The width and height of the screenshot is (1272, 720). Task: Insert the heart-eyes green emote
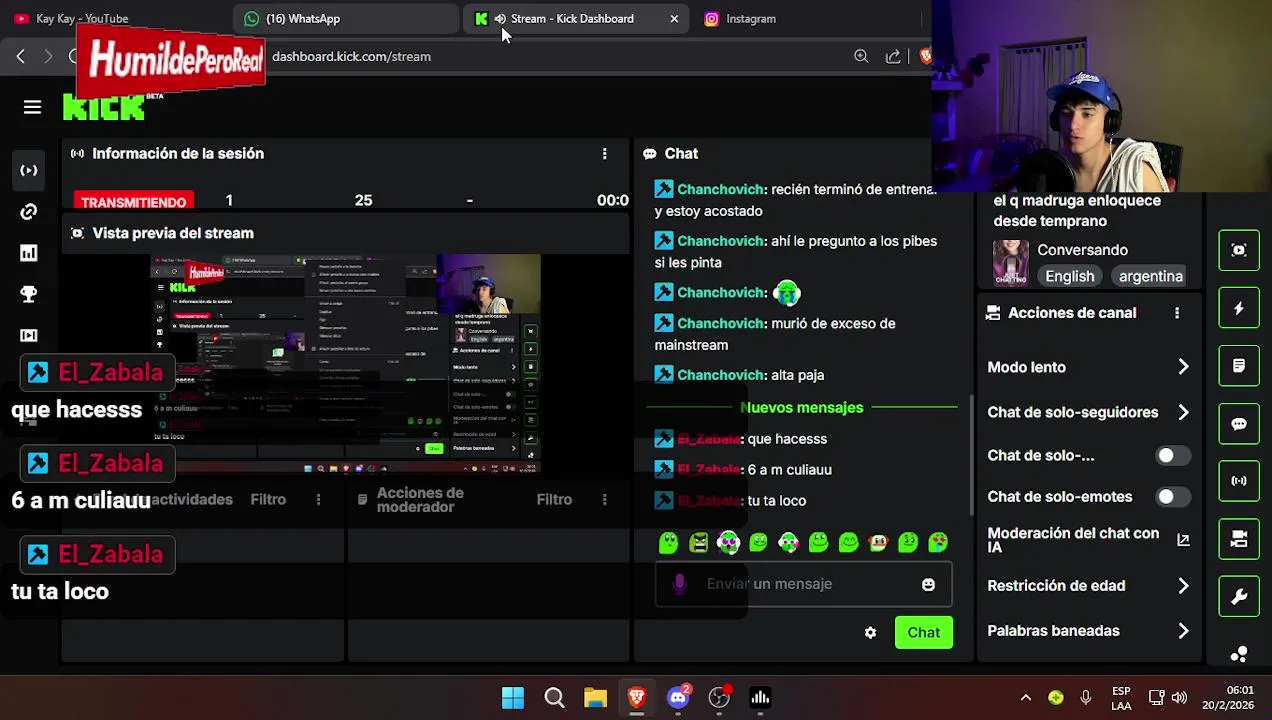[938, 542]
